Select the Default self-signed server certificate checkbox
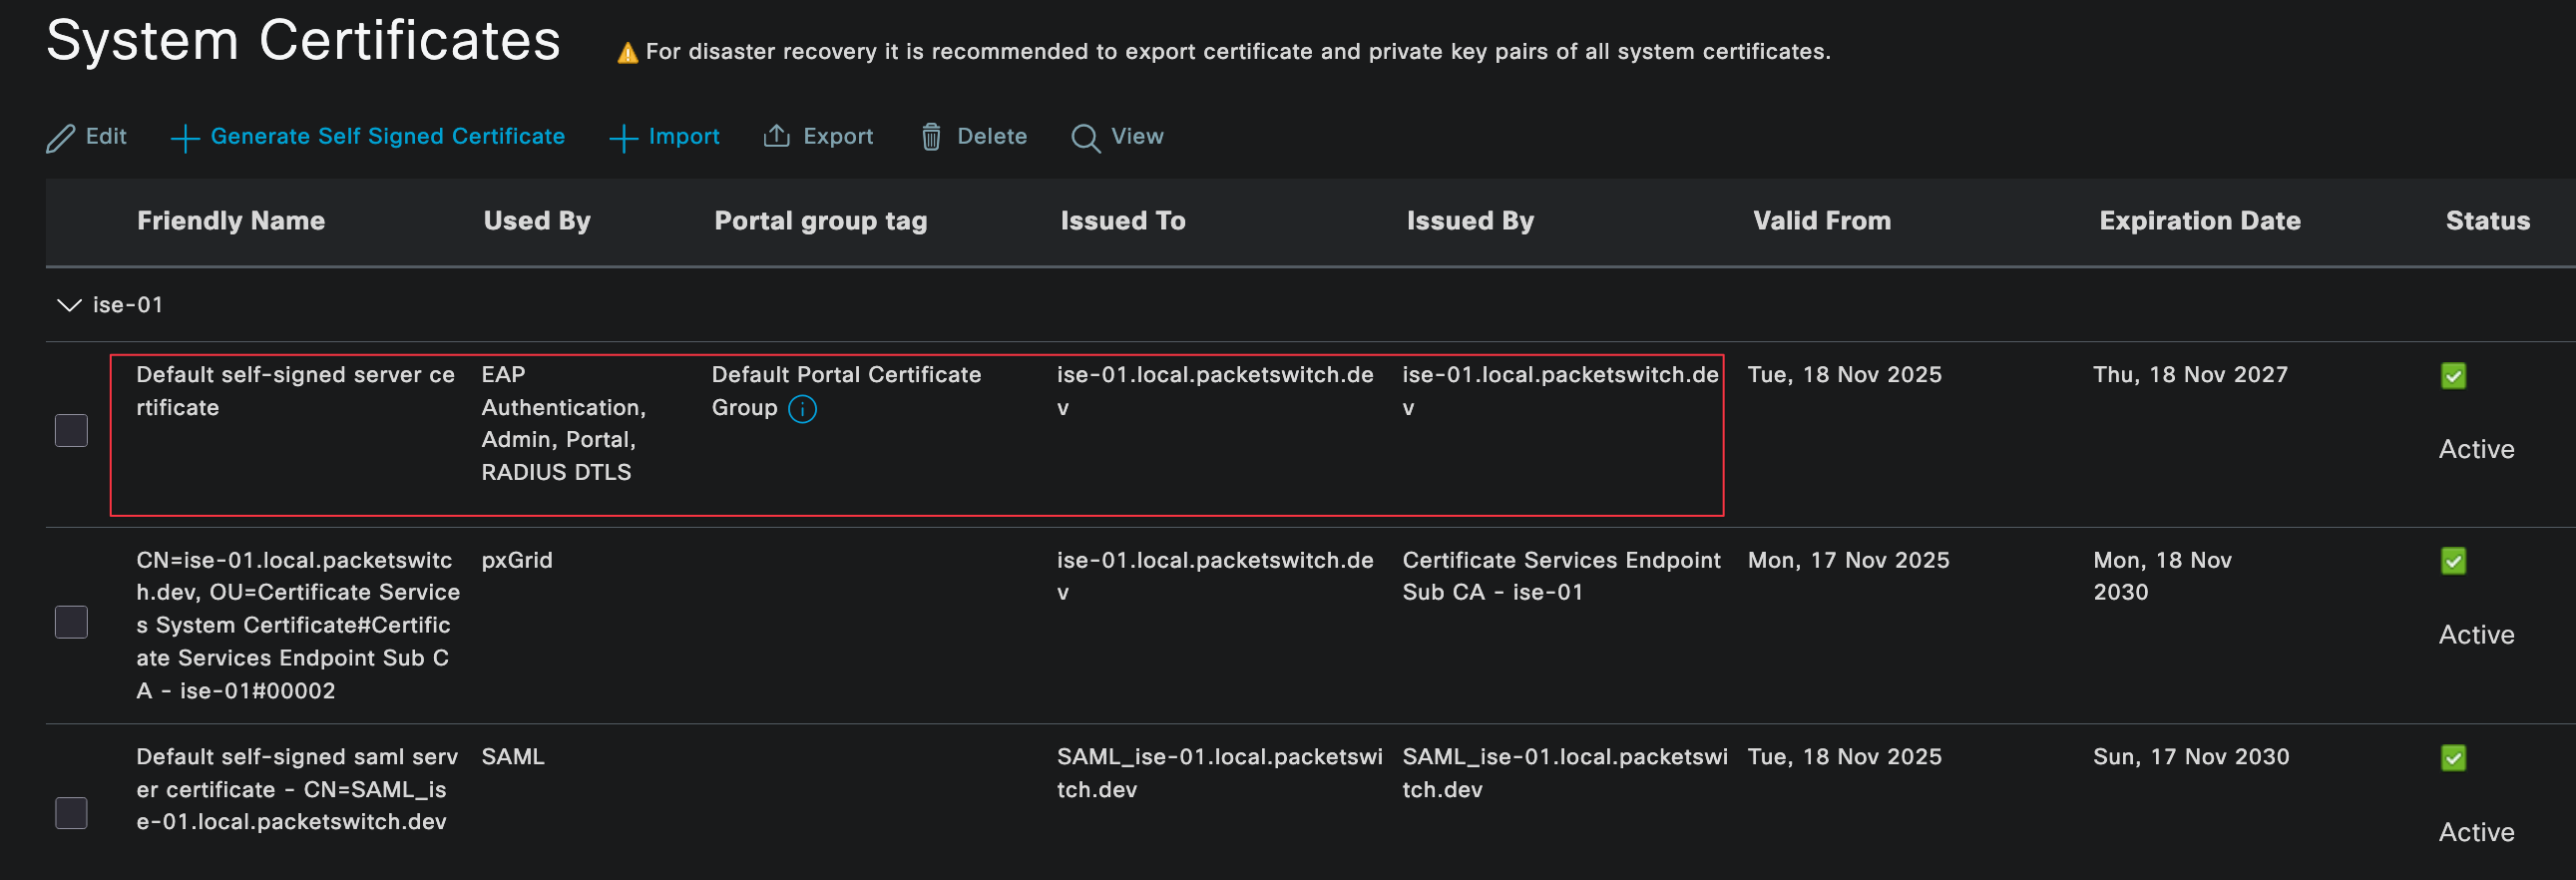2576x880 pixels. point(71,431)
